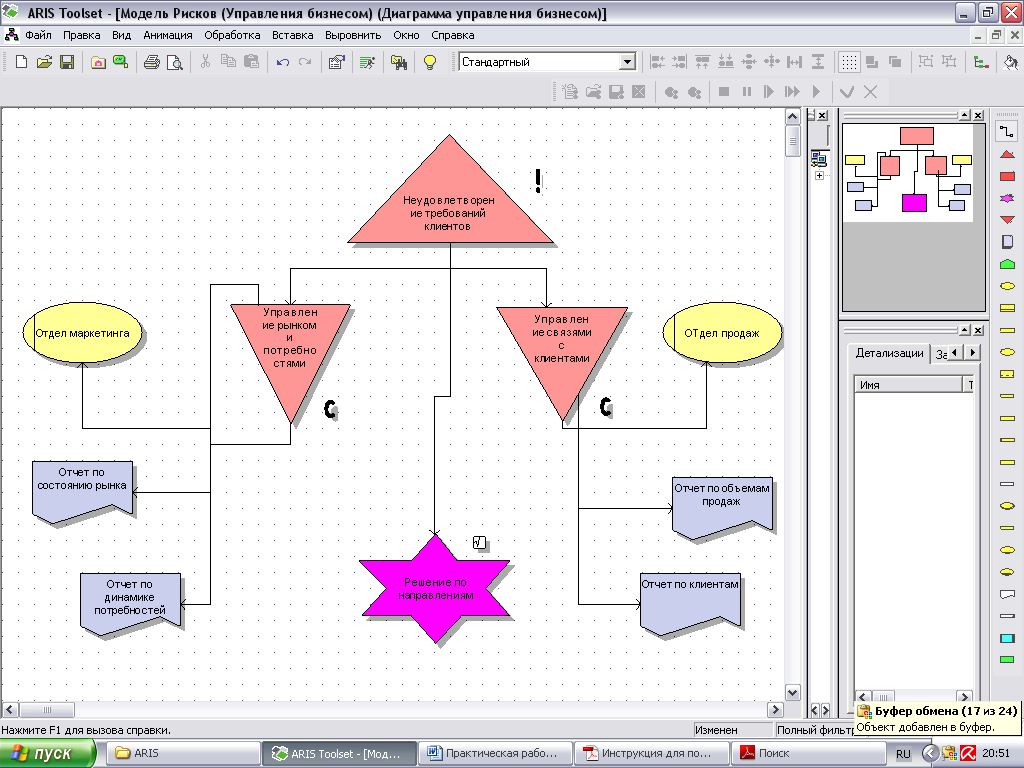
Task: Select the Отчет по состоянию рынка shape
Action: (82, 492)
